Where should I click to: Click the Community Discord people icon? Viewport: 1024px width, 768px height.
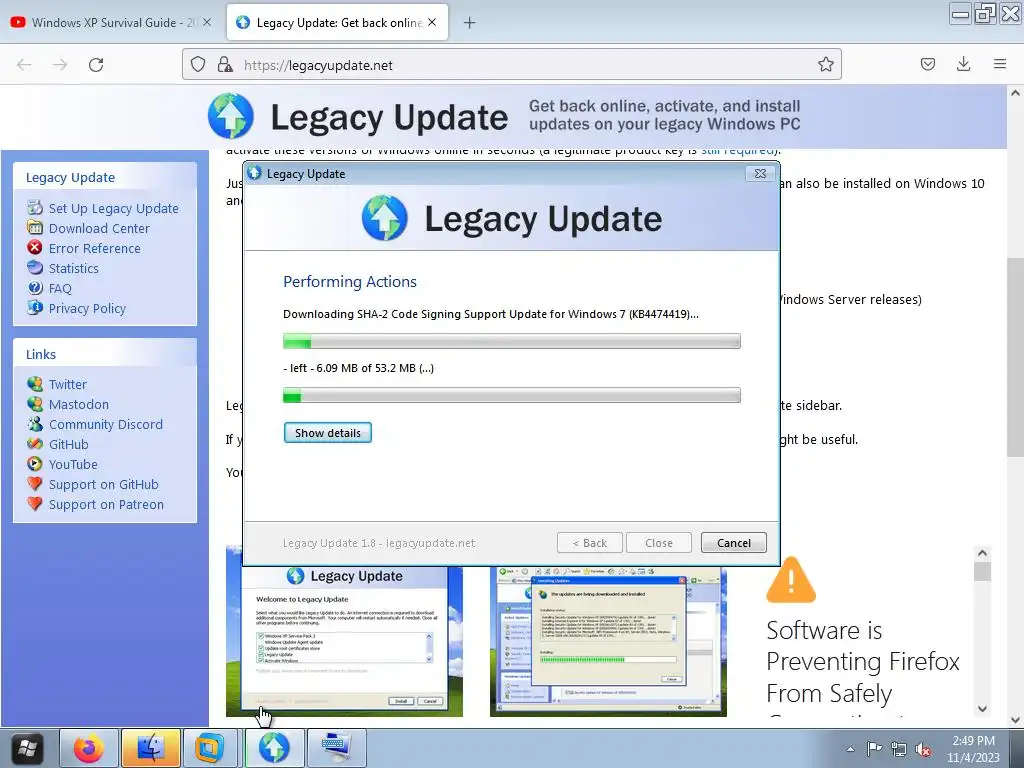(35, 424)
